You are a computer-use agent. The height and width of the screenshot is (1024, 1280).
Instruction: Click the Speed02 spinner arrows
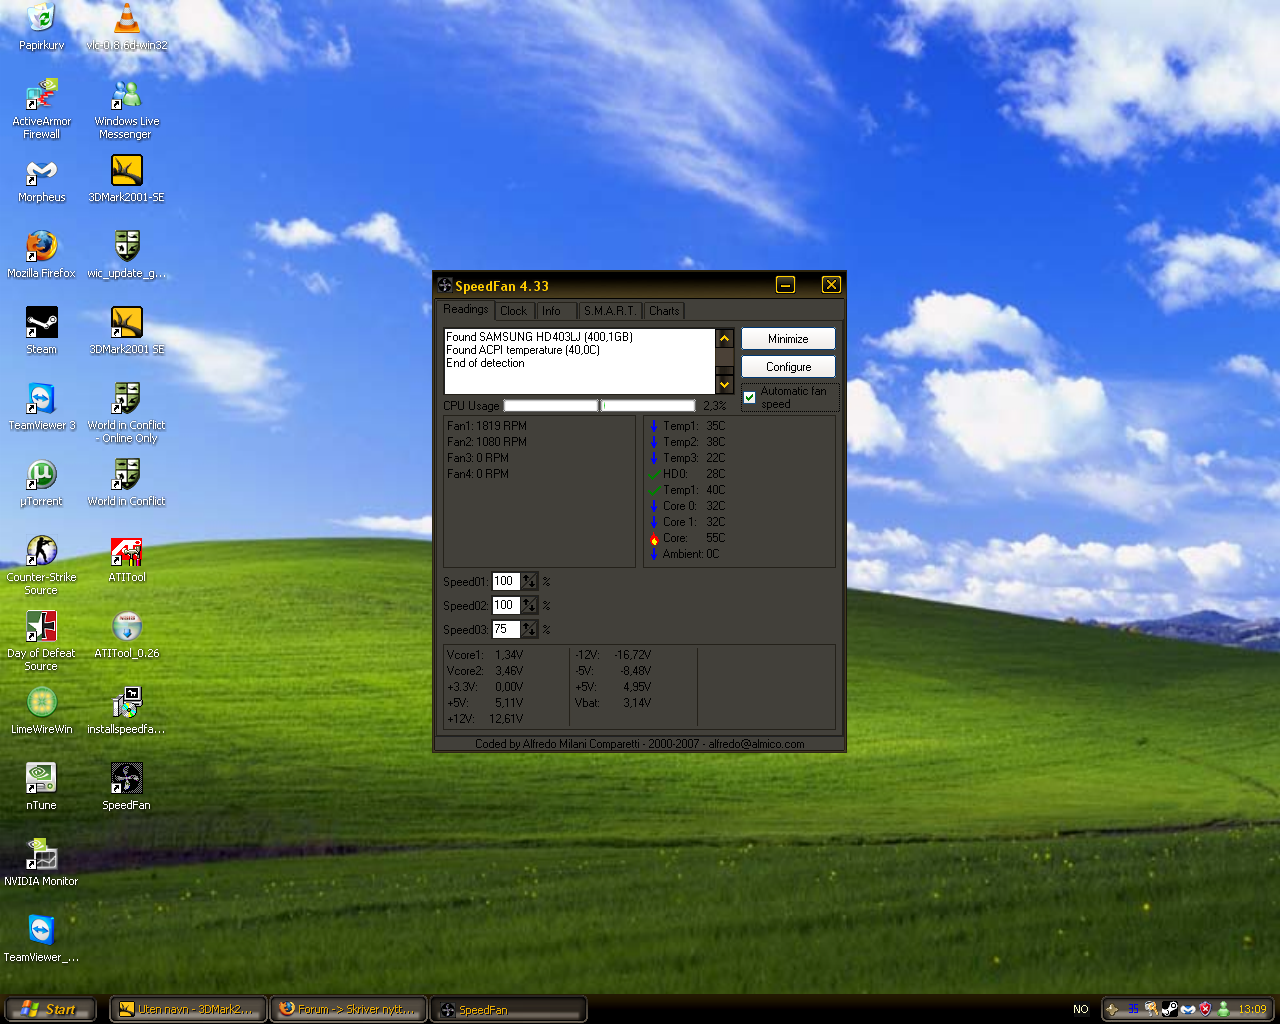coord(529,605)
